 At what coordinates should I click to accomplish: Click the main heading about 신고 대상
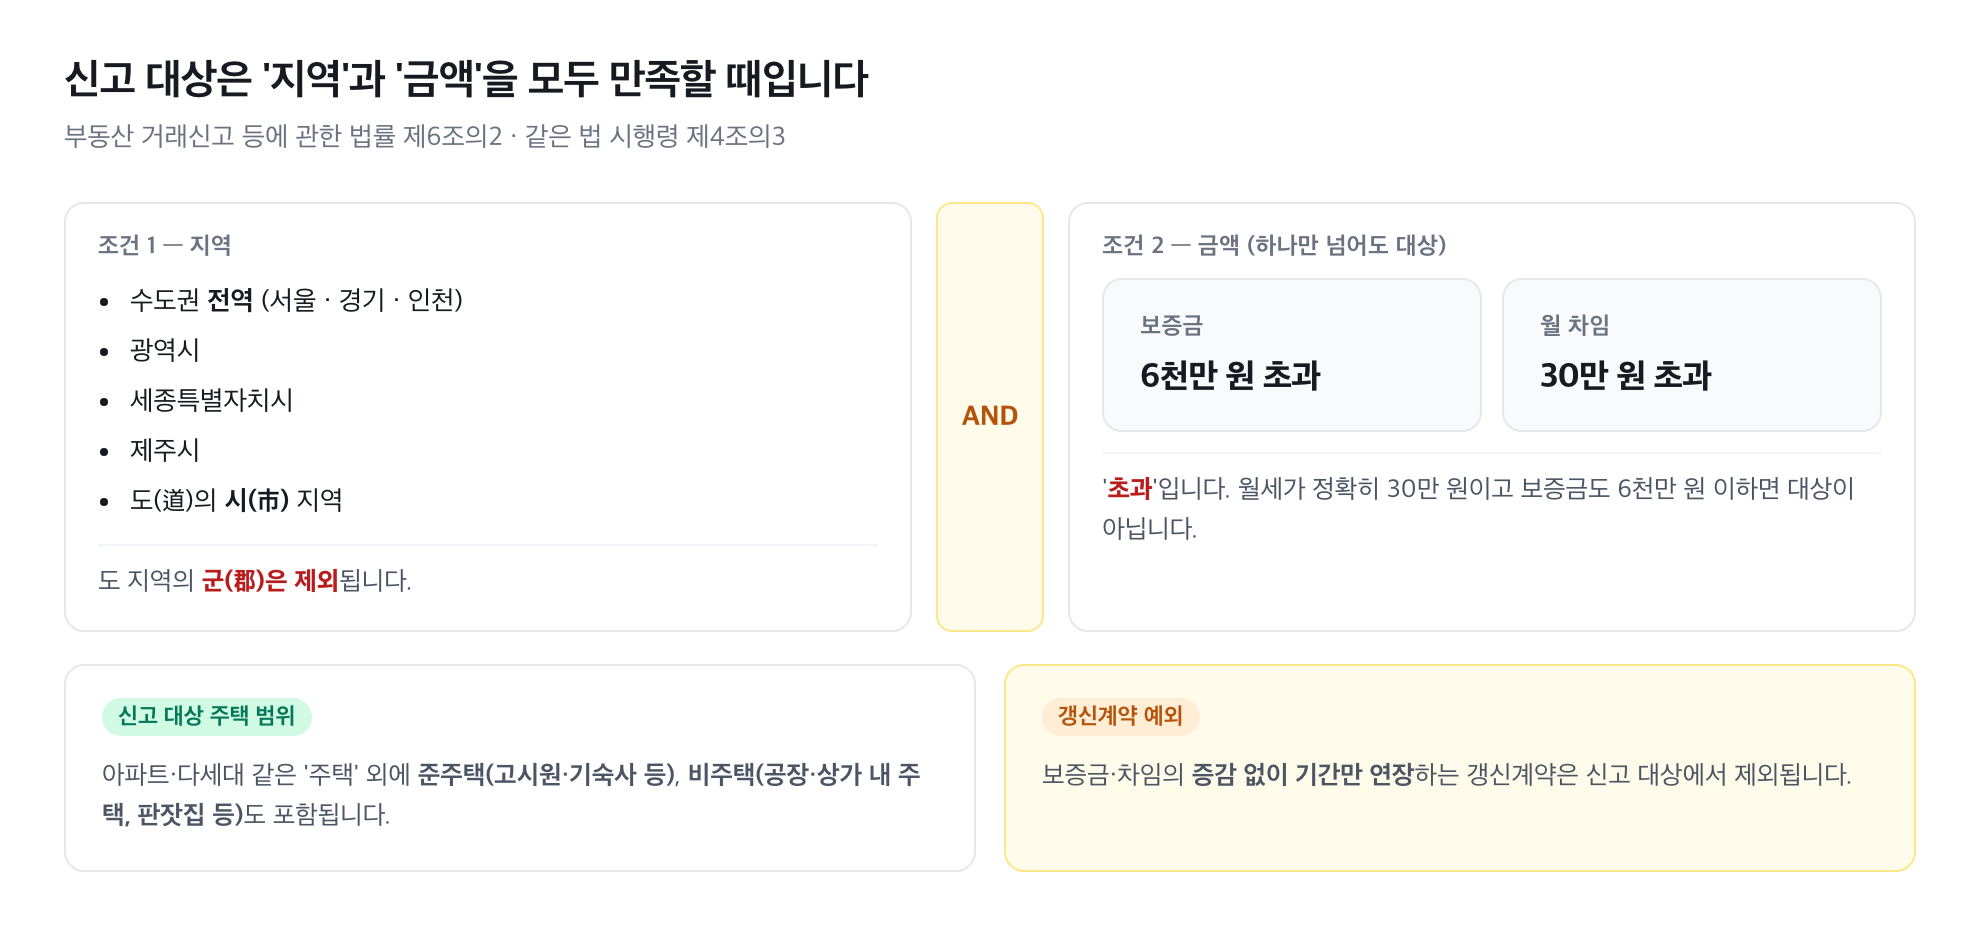[x=466, y=79]
